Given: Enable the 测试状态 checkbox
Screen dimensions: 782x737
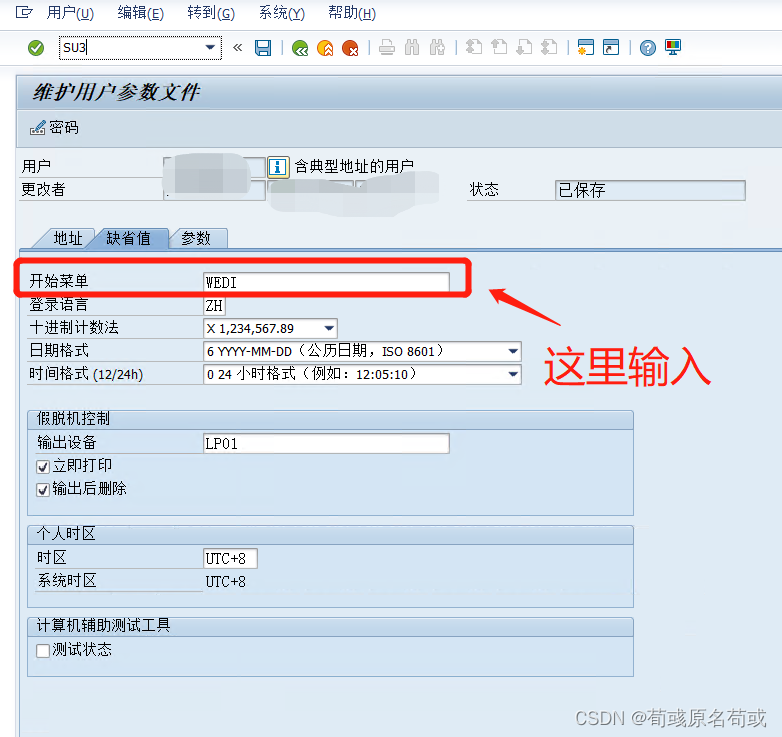Looking at the screenshot, I should [x=43, y=651].
